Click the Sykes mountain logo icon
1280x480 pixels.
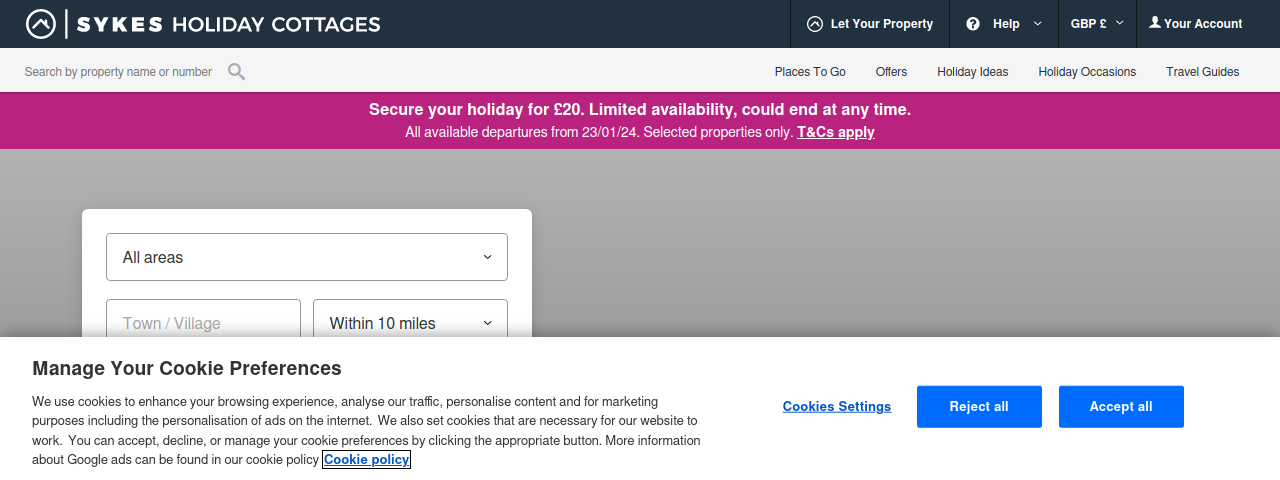coord(41,24)
